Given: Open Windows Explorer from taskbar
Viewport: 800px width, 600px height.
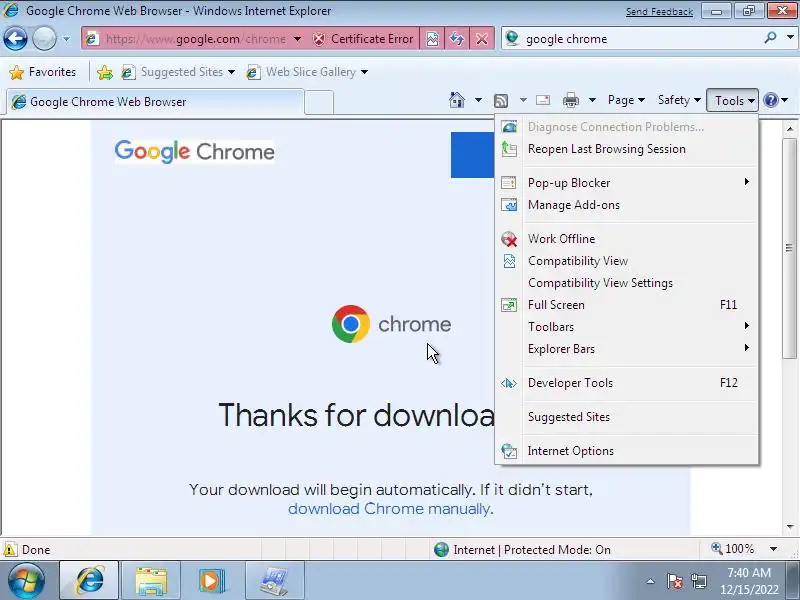Looking at the screenshot, I should coord(151,580).
